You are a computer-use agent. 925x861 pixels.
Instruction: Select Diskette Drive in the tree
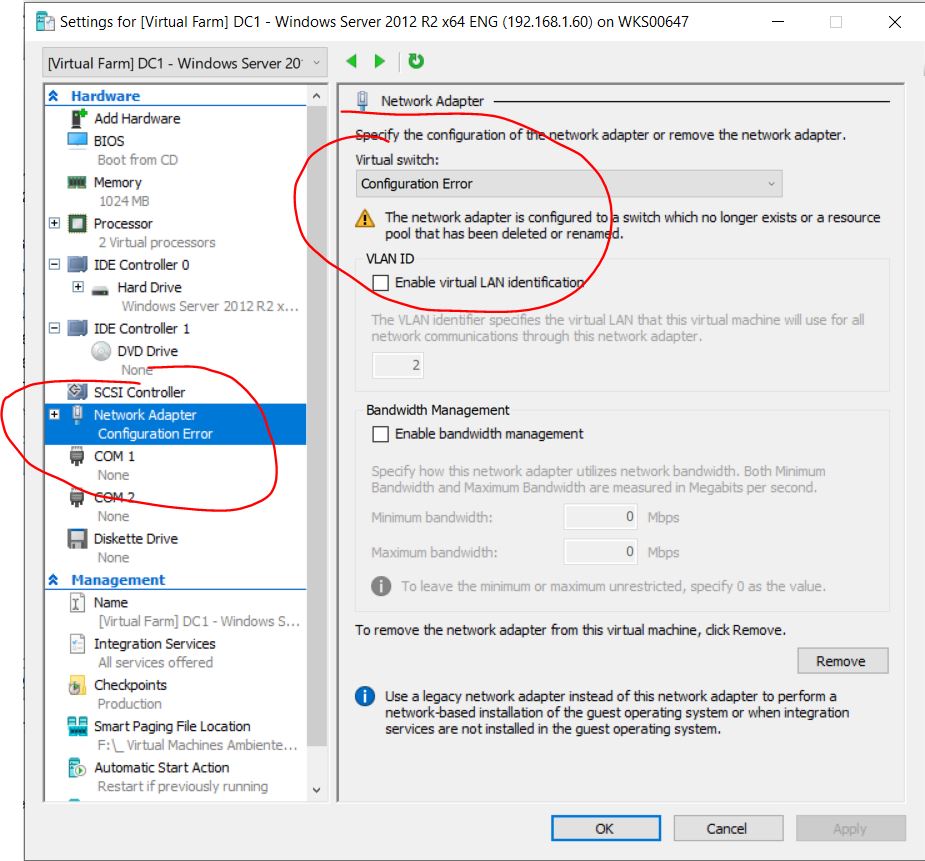[x=136, y=538]
